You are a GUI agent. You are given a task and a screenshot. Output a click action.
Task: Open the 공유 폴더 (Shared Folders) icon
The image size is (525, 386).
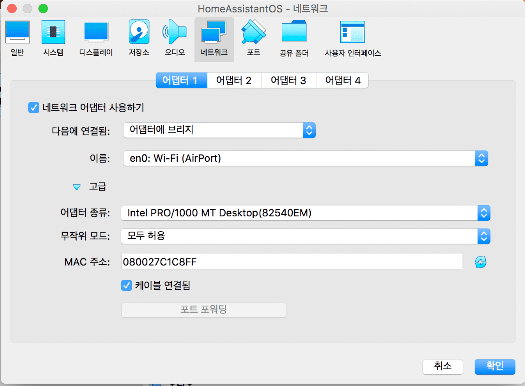(x=294, y=31)
